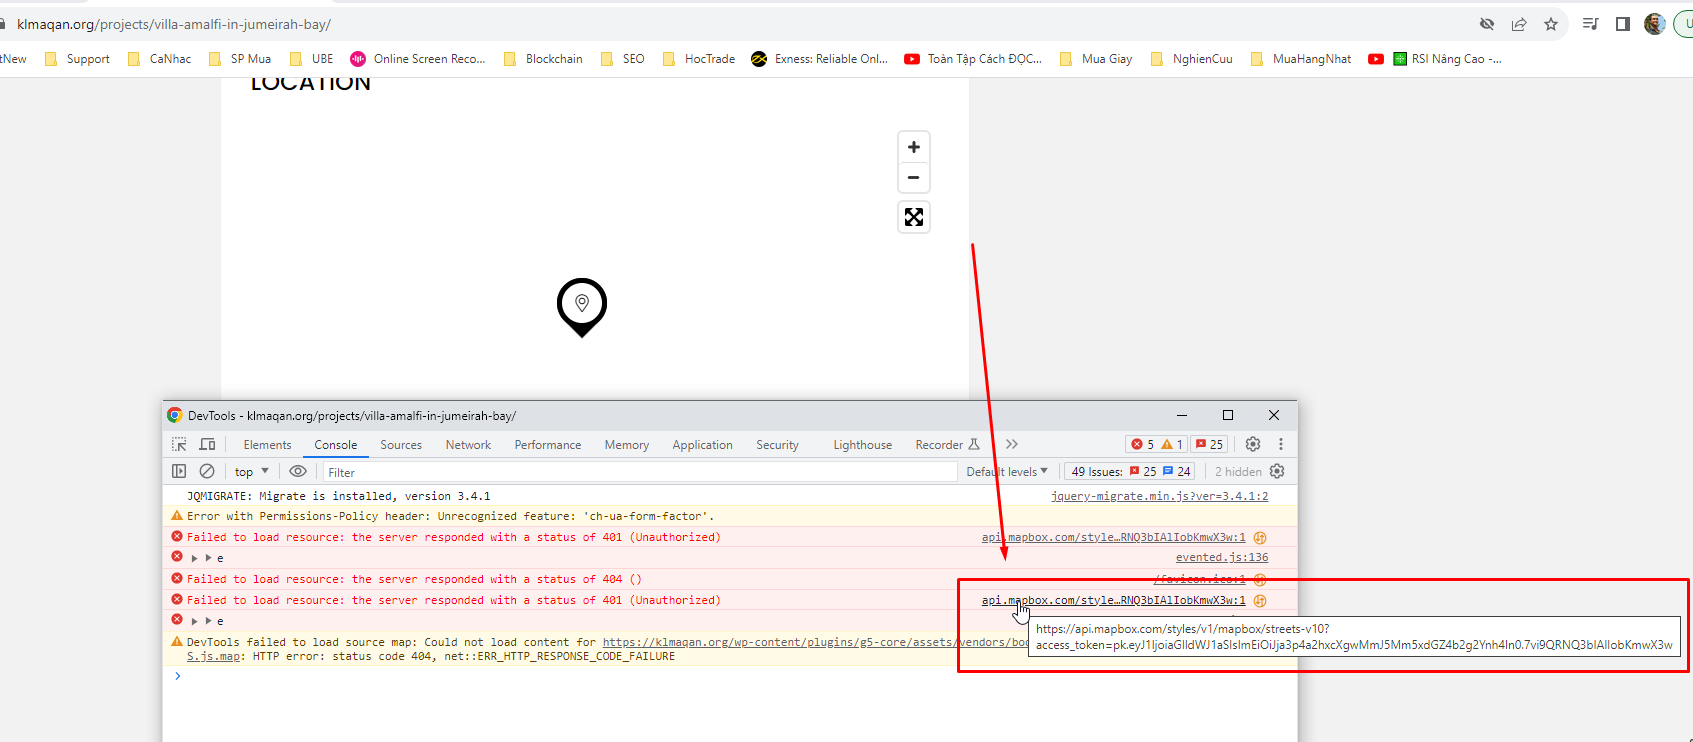Show more DevTools tabs with the double chevron
The width and height of the screenshot is (1693, 742).
pos(1012,444)
